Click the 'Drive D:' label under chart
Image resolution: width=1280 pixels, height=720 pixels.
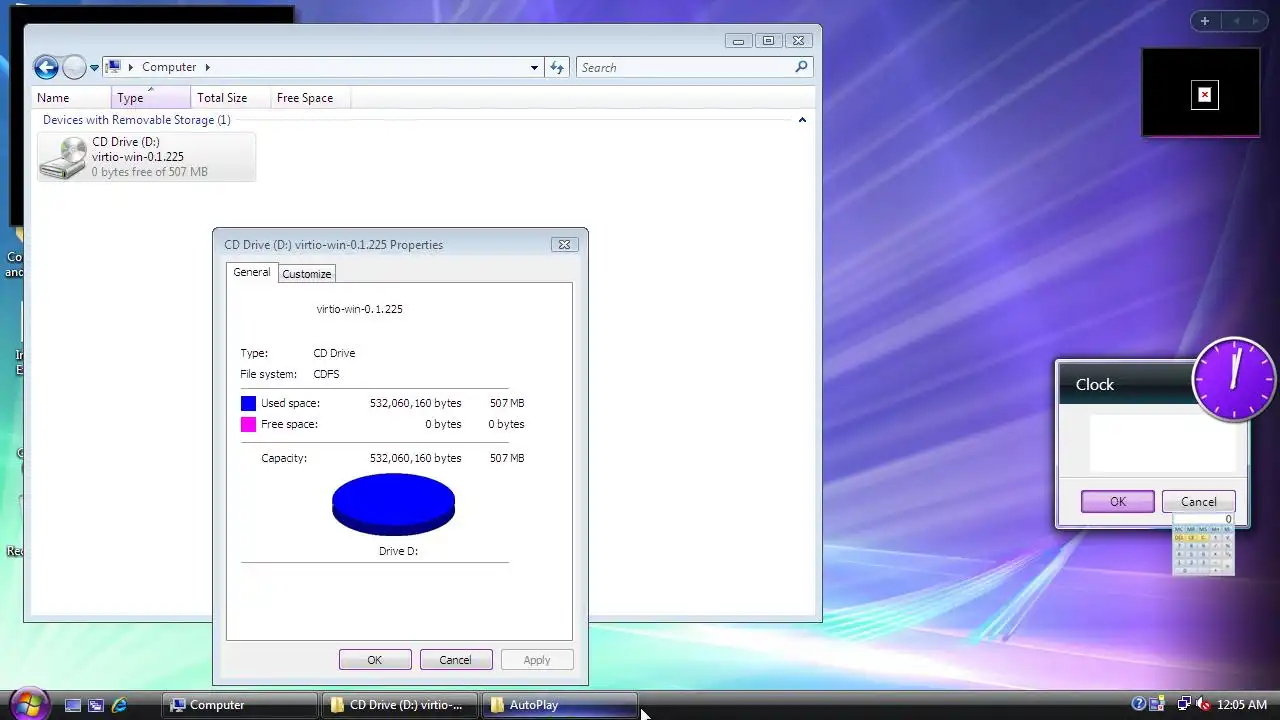398,551
